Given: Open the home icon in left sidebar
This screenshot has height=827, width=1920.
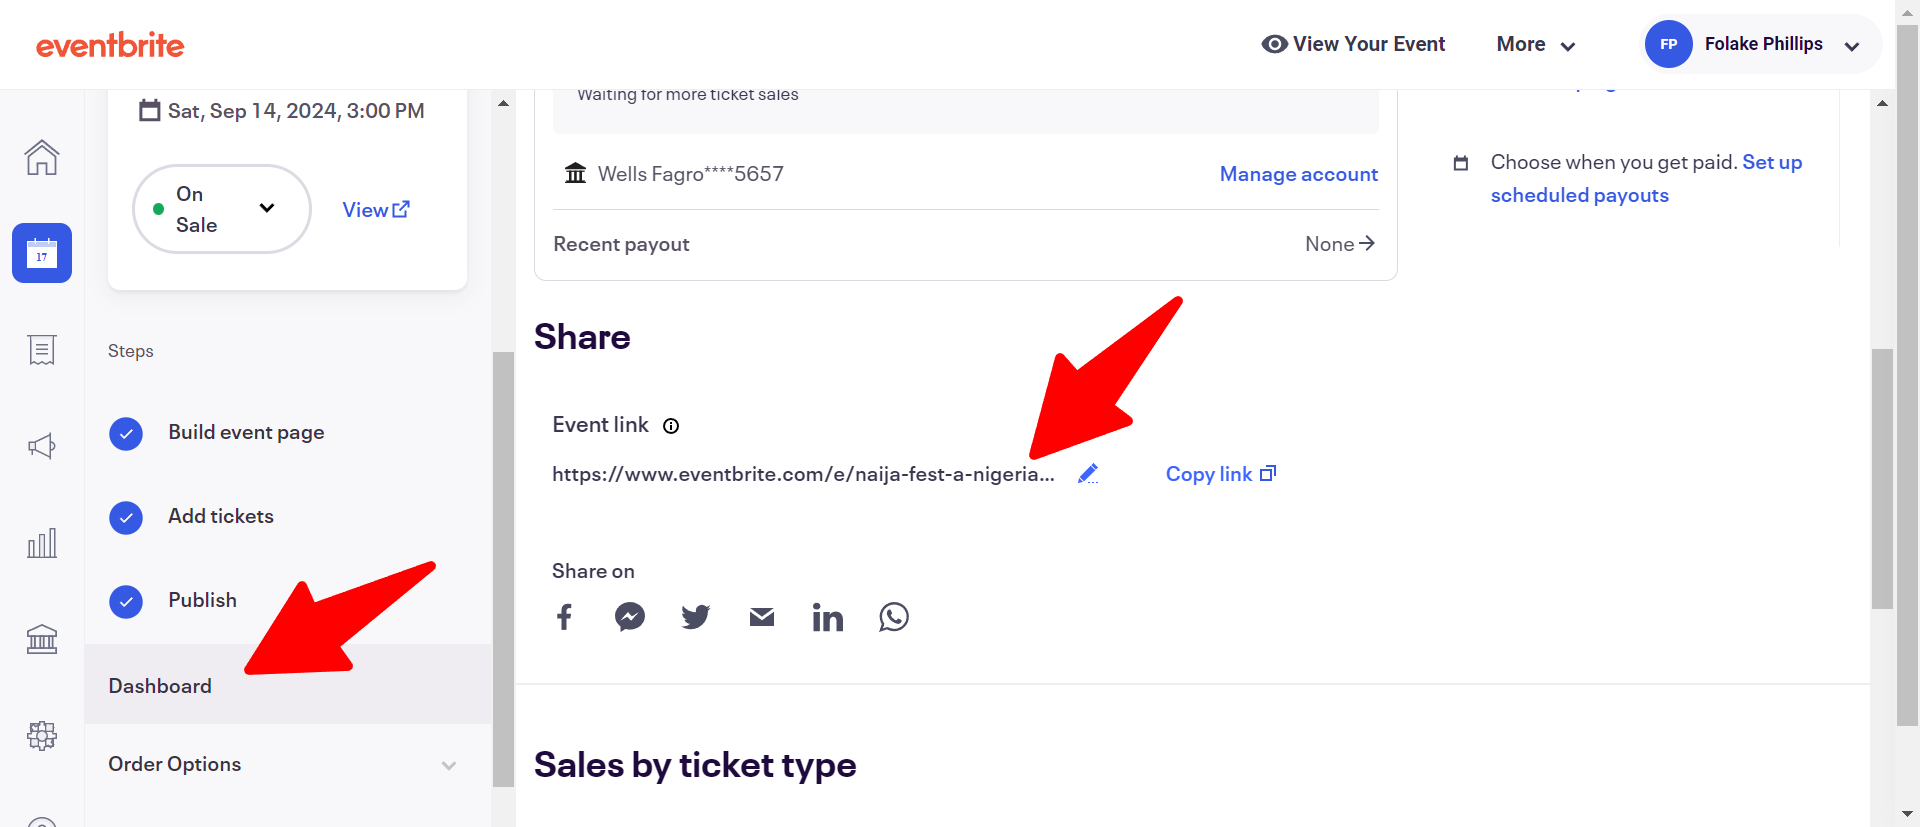Looking at the screenshot, I should (x=42, y=157).
